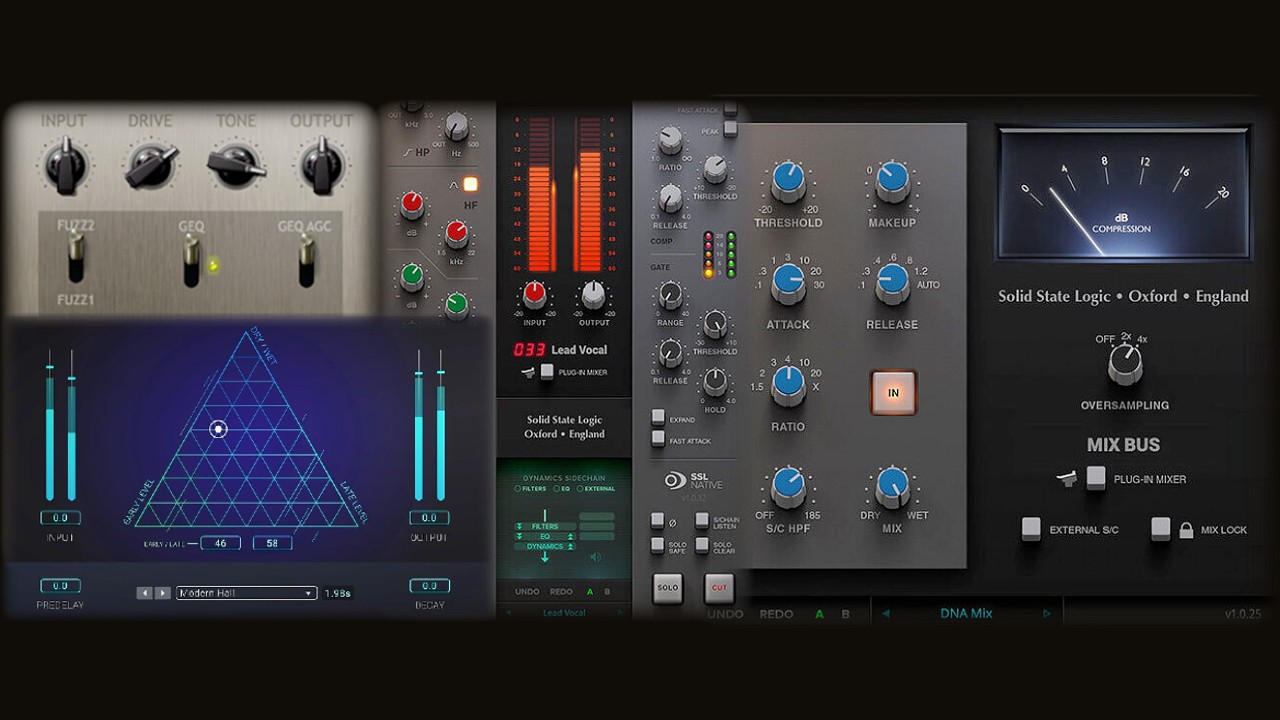1280x720 pixels.
Task: Toggle PLUG-IN MIXER on the Mix Bus
Action: 1096,479
